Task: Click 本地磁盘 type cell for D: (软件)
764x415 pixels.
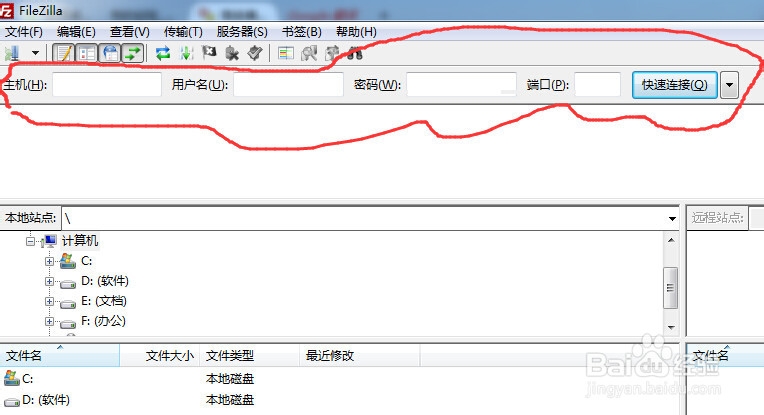Action: pos(230,400)
